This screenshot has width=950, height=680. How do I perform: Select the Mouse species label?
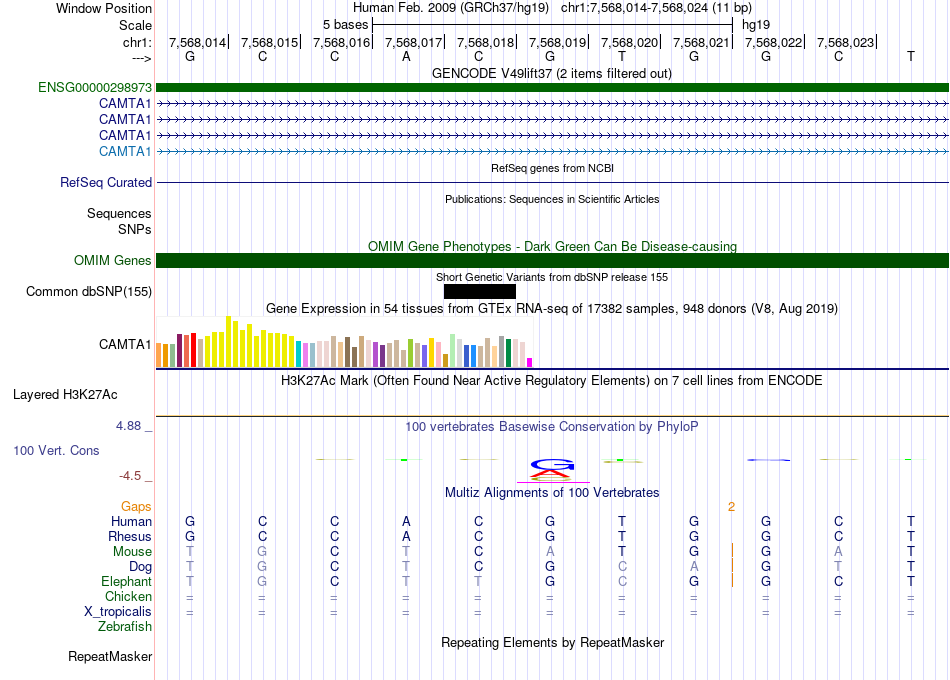pos(132,552)
